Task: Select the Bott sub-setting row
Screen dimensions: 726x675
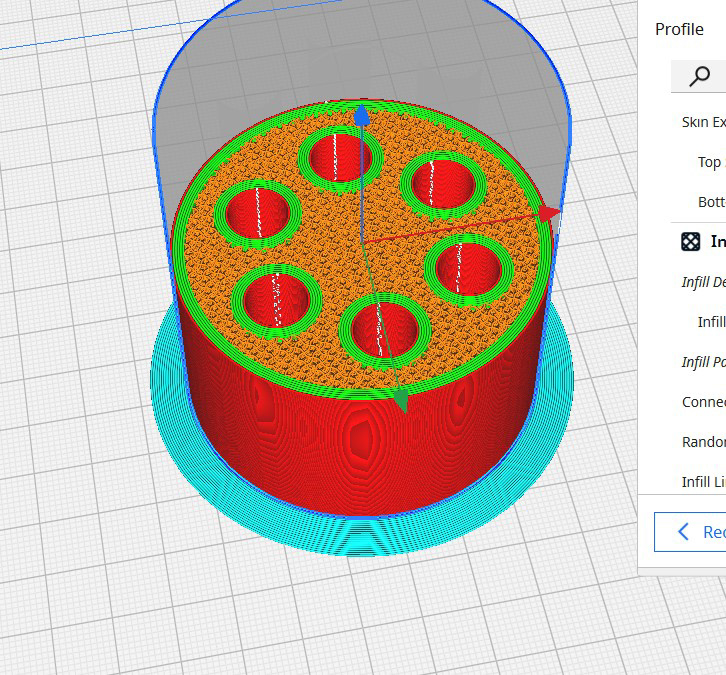Action: coord(711,202)
